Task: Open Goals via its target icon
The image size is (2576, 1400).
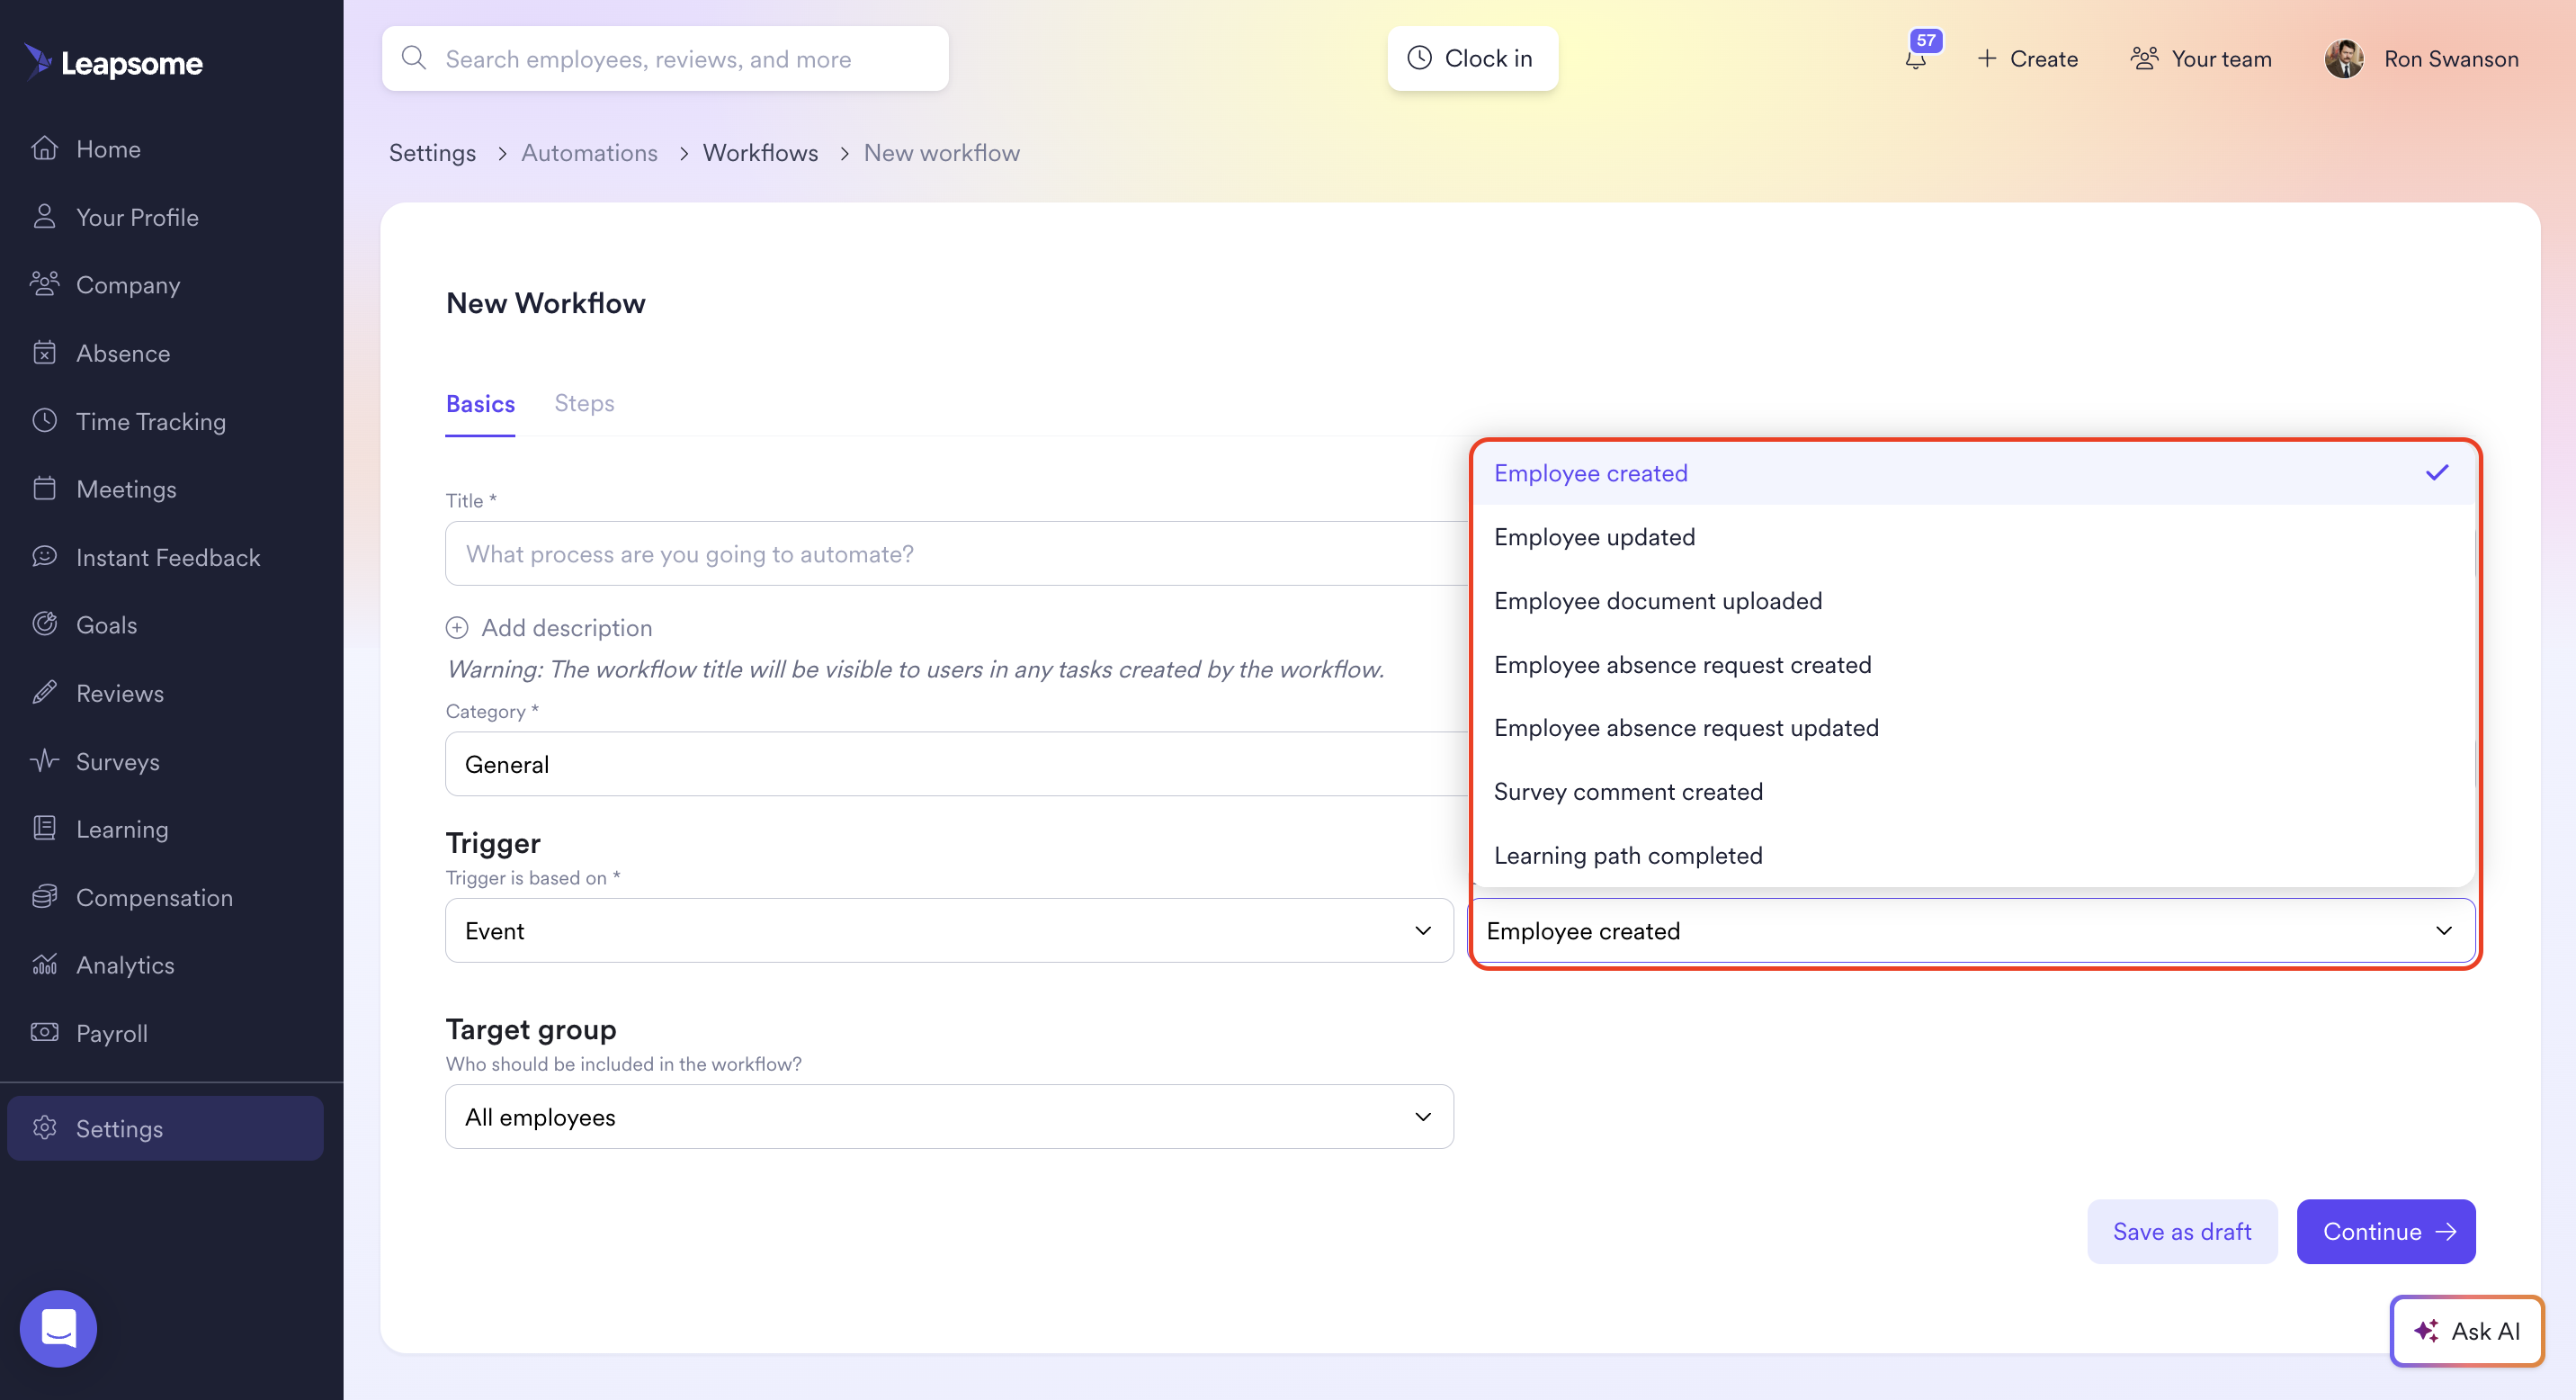Action: (44, 624)
